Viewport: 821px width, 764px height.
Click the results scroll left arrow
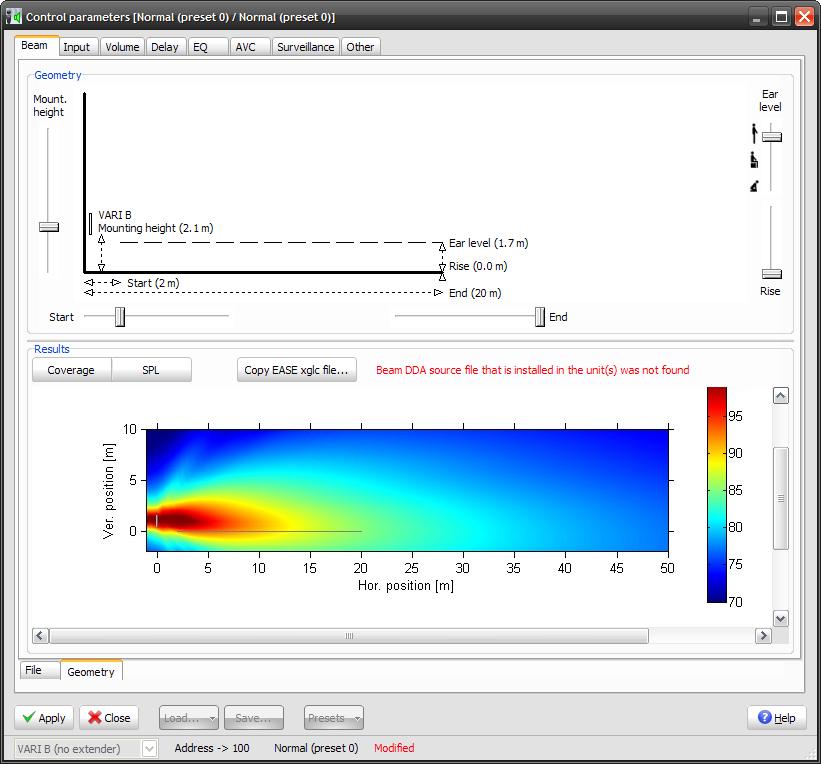[x=40, y=636]
